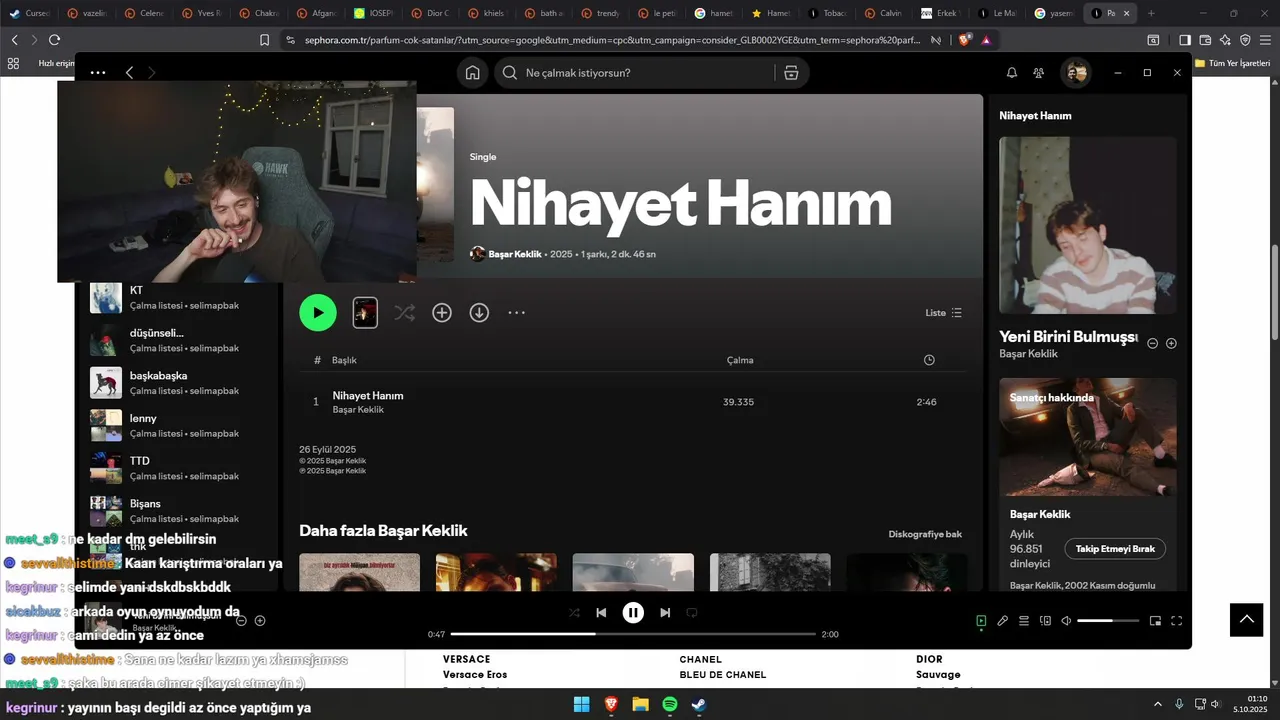Change view using Liste dropdown
The height and width of the screenshot is (720, 1280).
tap(943, 313)
